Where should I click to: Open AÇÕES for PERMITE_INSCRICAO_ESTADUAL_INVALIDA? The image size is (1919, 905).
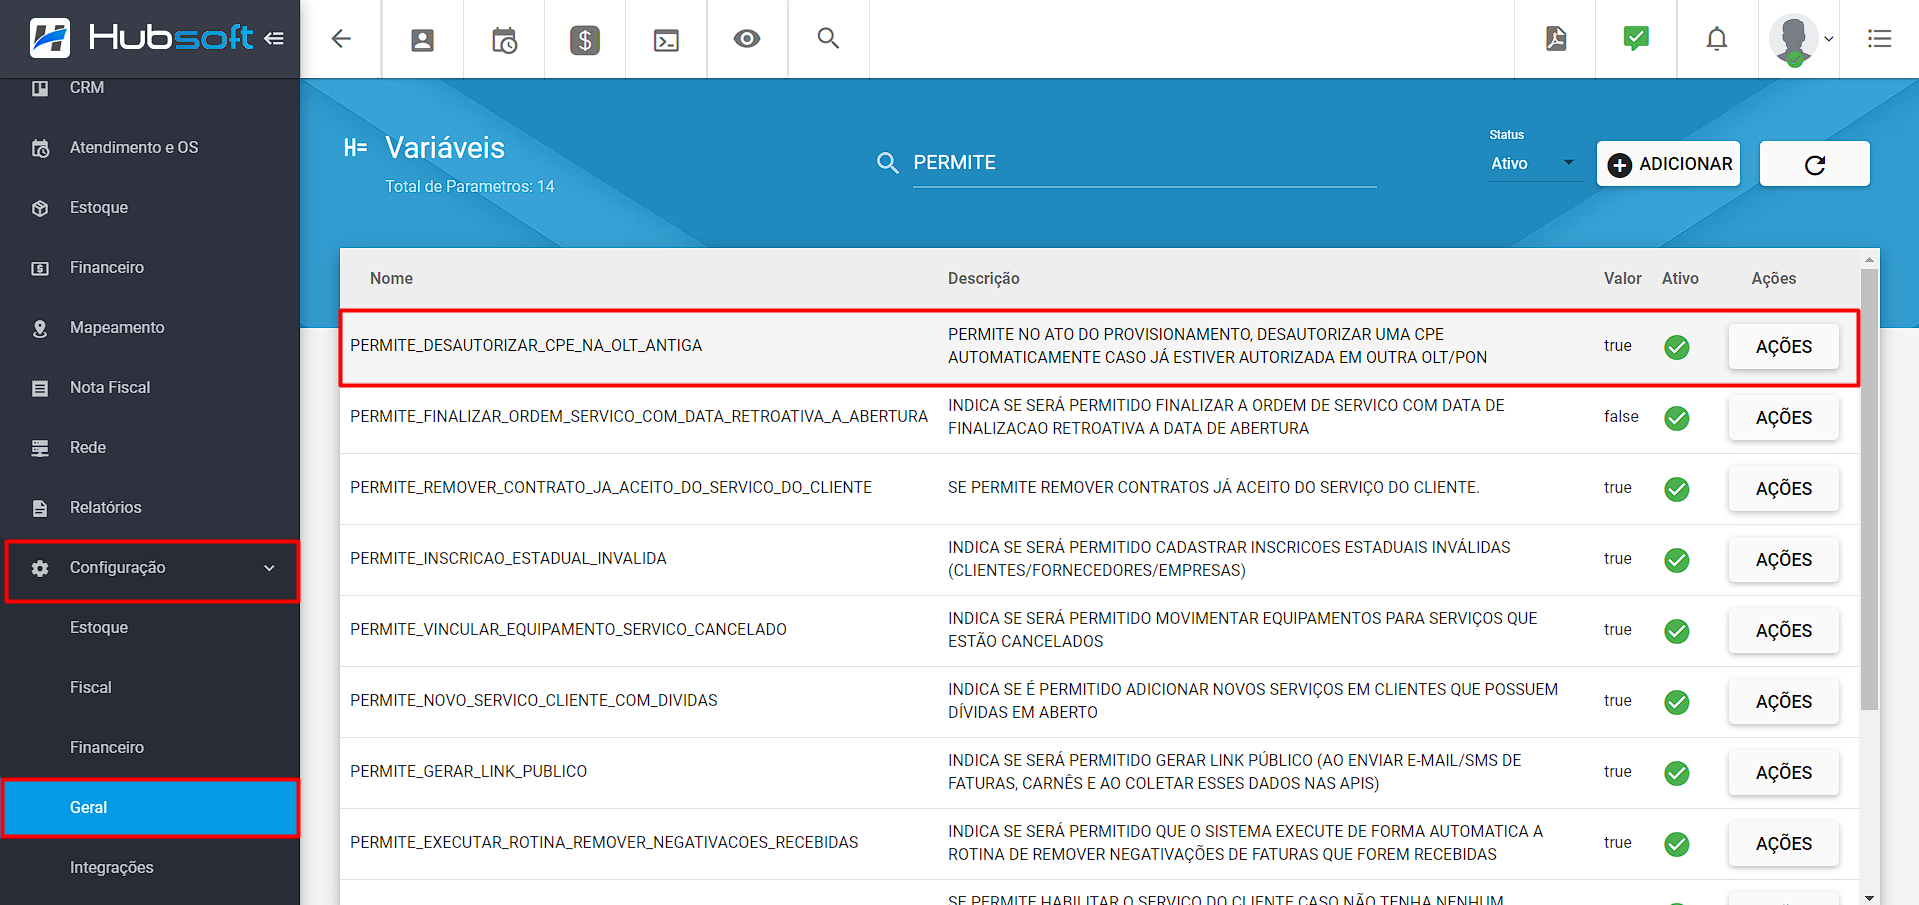point(1783,560)
